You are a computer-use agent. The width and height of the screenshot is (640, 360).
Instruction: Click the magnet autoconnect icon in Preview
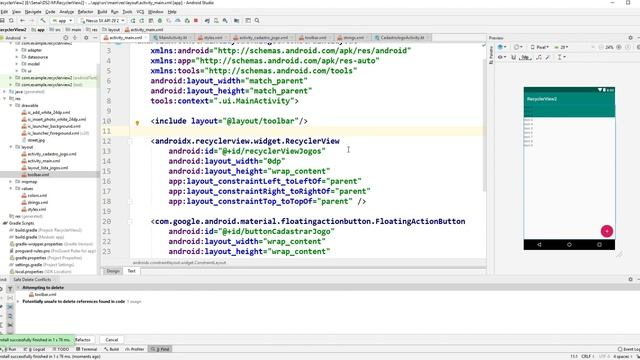coord(514,57)
